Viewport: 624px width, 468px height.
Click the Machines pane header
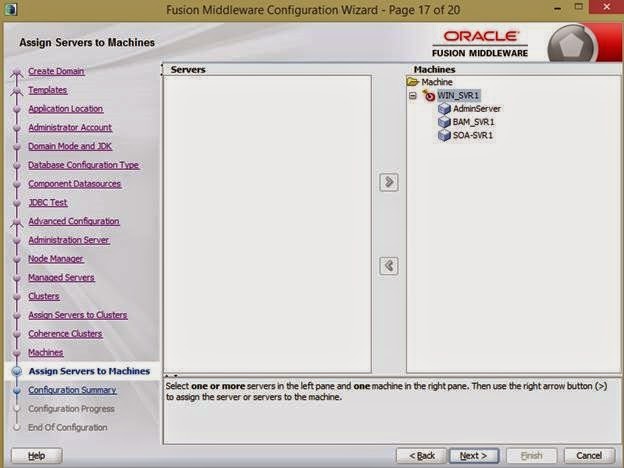(x=434, y=69)
